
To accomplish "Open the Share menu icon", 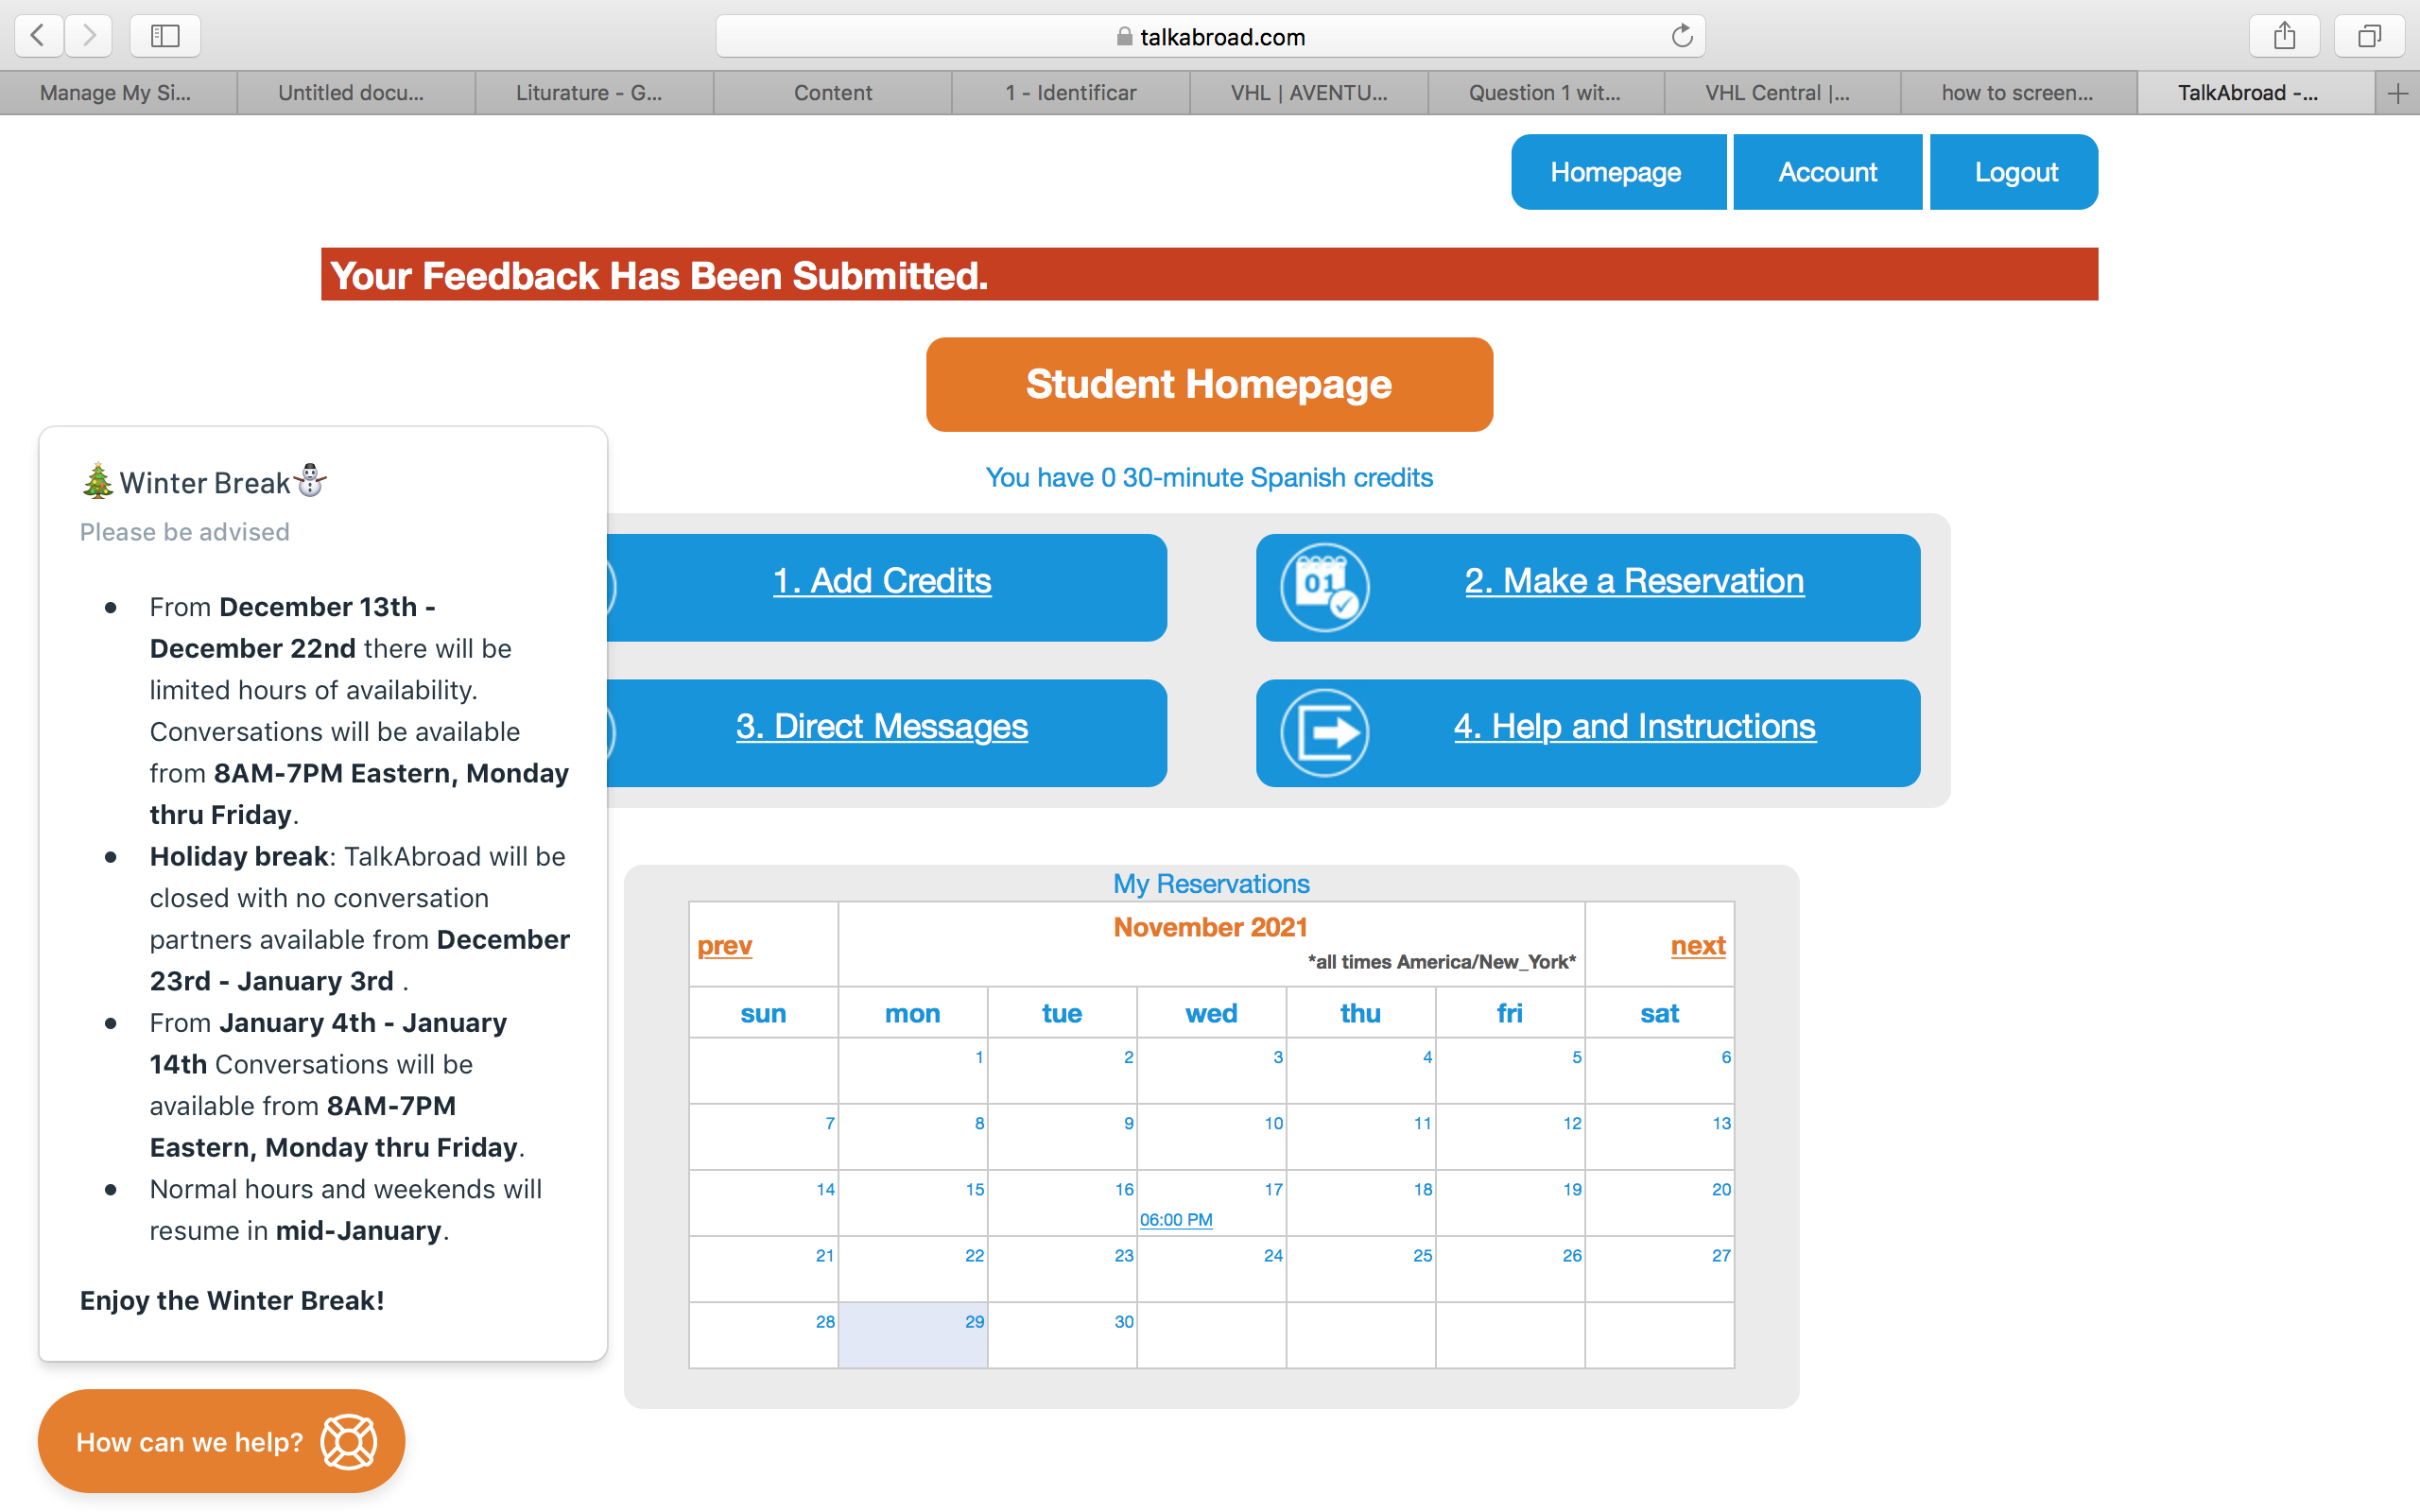I will coord(2284,36).
